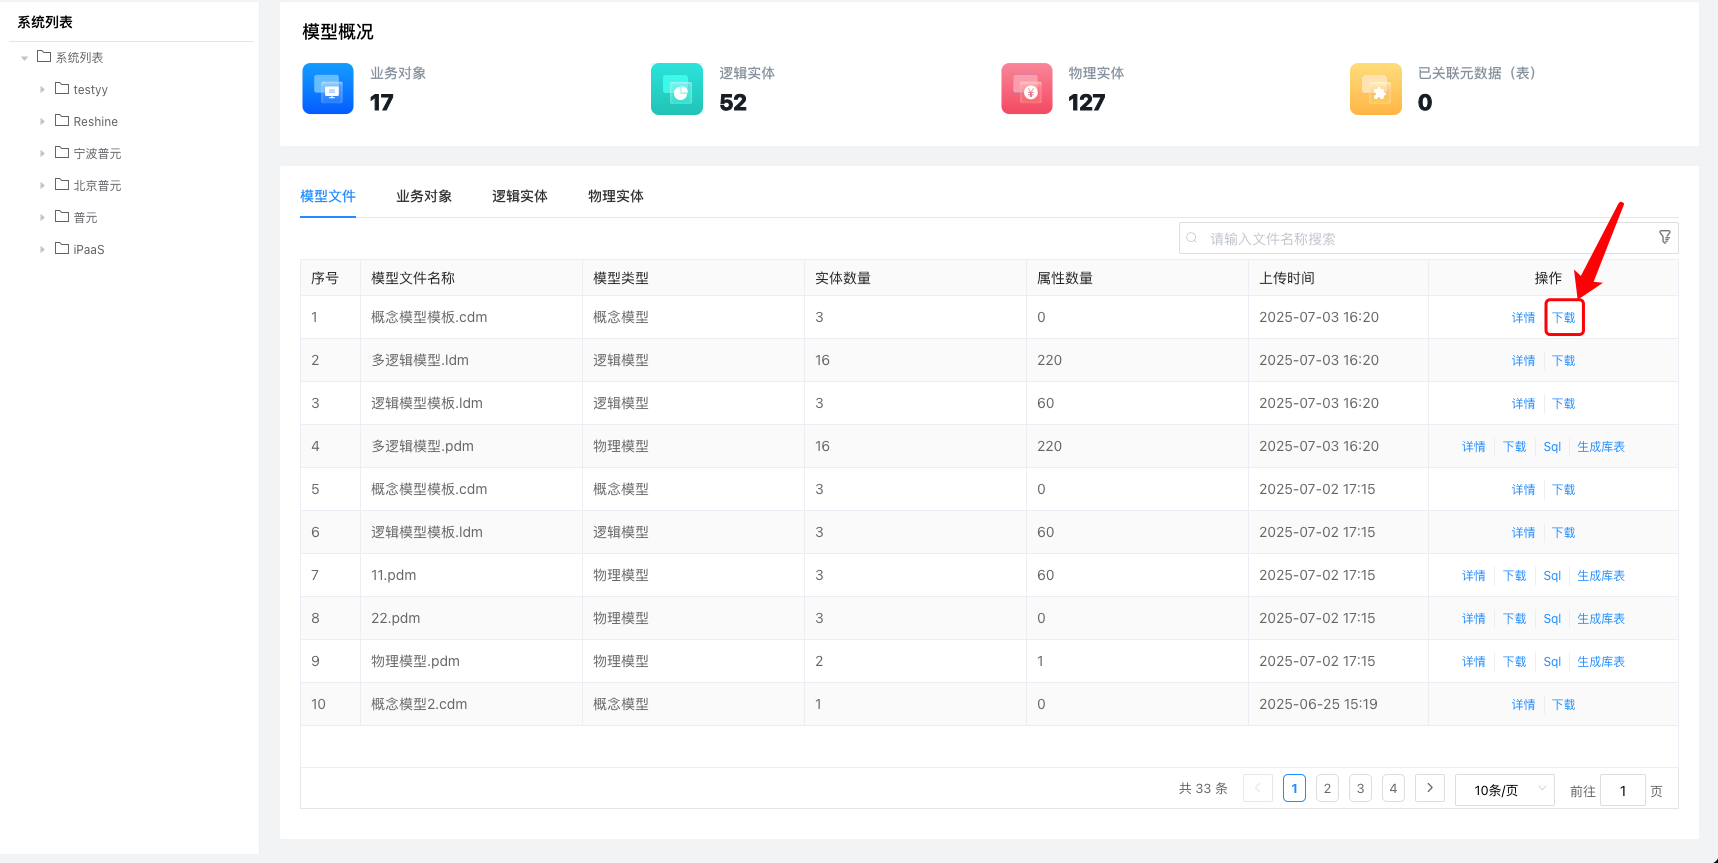Image resolution: width=1718 pixels, height=863 pixels.
Task: Go to page 3 in pagination
Action: tap(1360, 789)
